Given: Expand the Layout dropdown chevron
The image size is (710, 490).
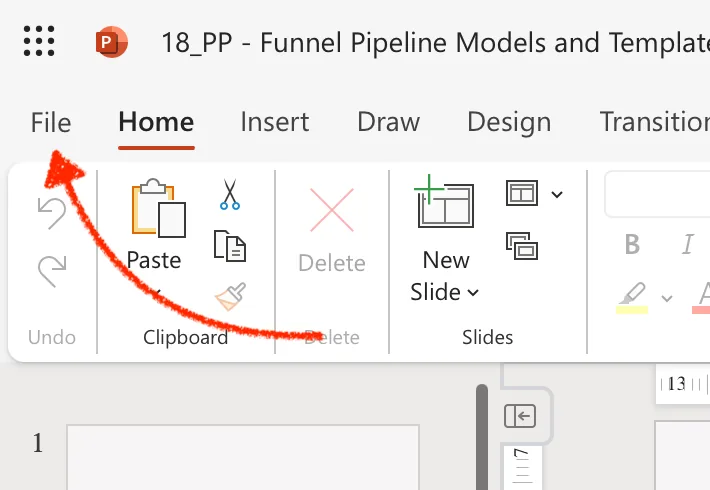Looking at the screenshot, I should (x=557, y=195).
